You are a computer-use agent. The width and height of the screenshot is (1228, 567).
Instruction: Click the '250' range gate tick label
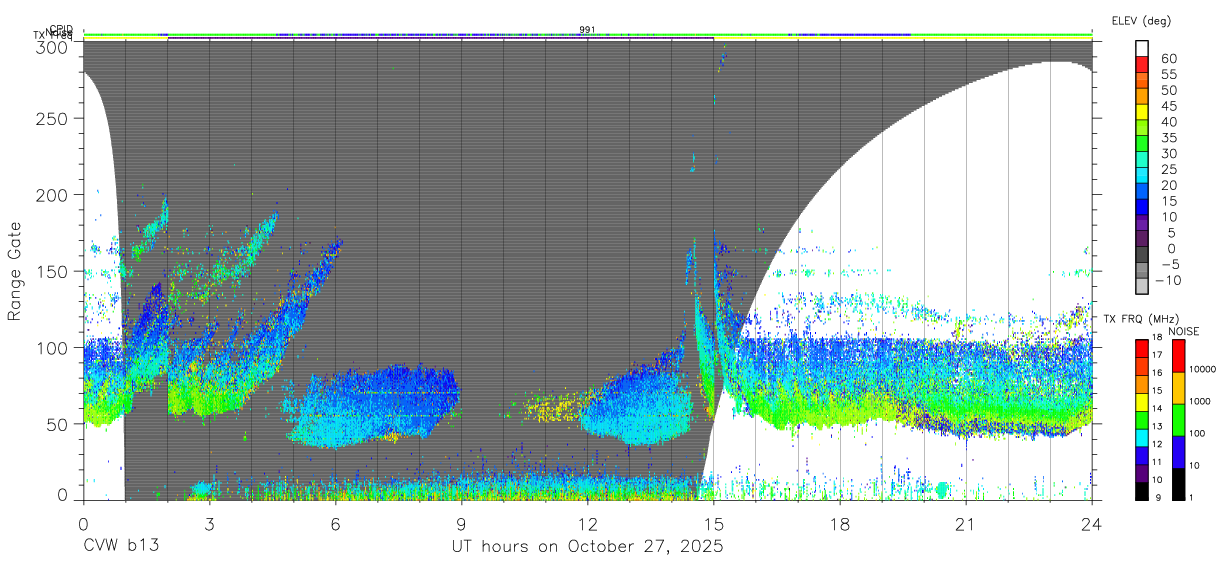point(54,118)
